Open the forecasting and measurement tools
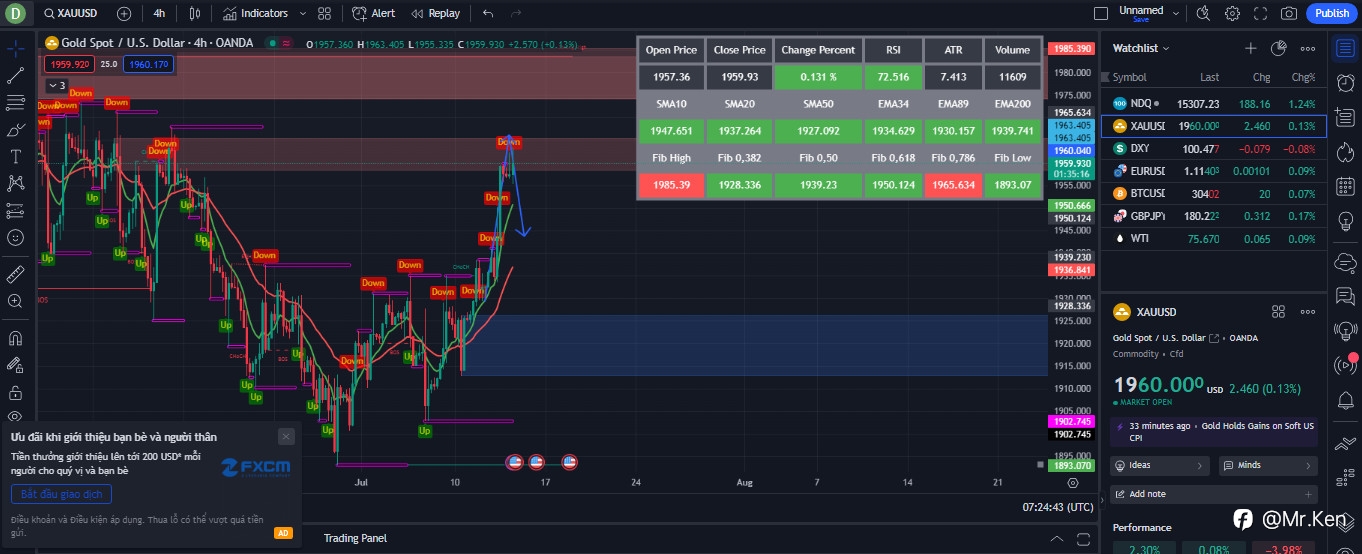 coord(15,210)
